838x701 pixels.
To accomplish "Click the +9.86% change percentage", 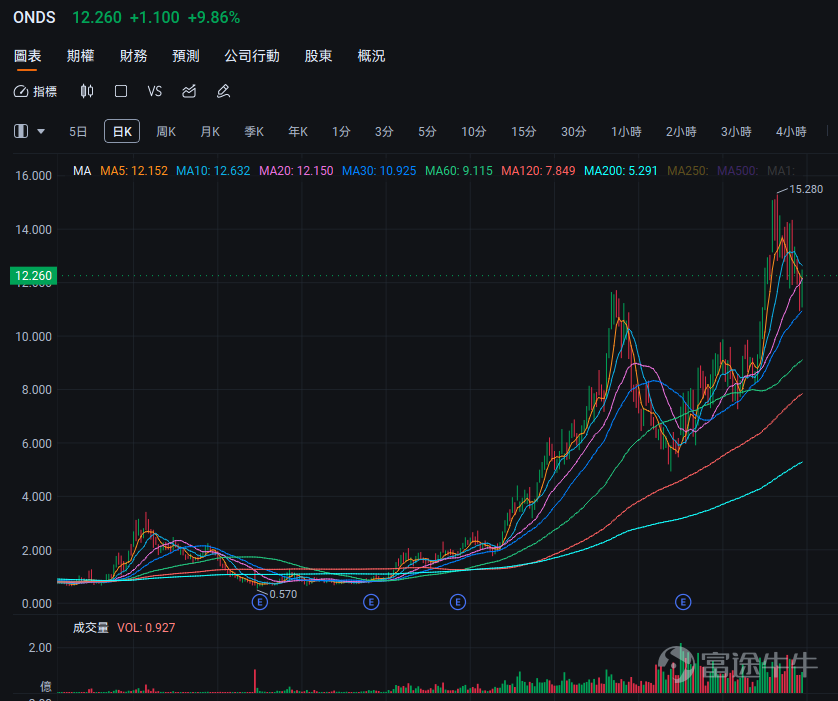I will pyautogui.click(x=214, y=18).
